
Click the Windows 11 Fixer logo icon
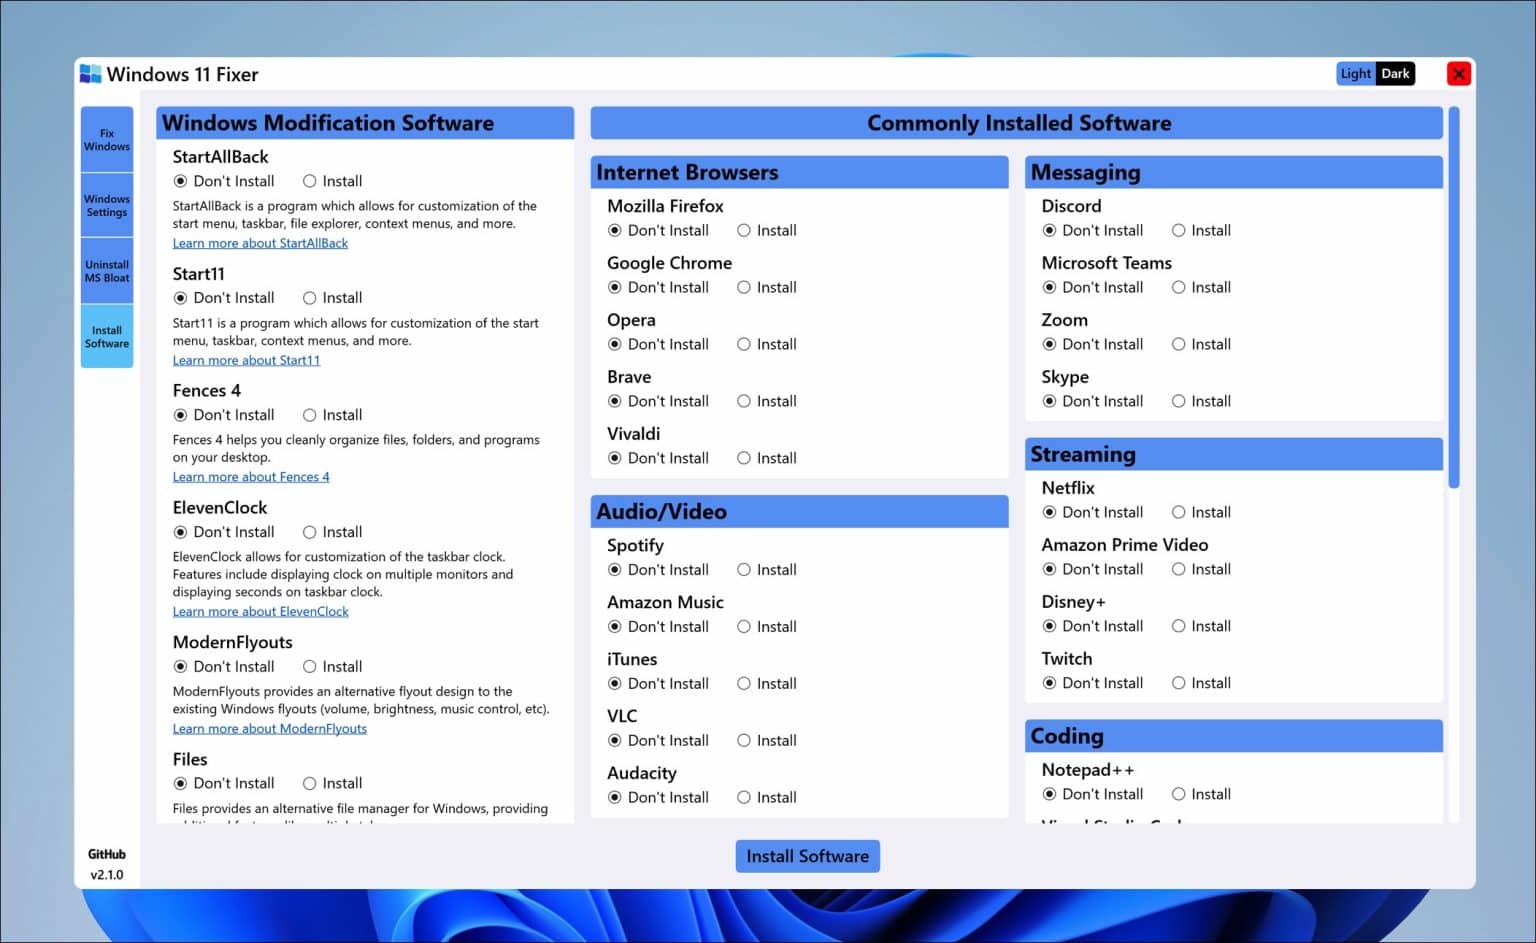tap(89, 73)
